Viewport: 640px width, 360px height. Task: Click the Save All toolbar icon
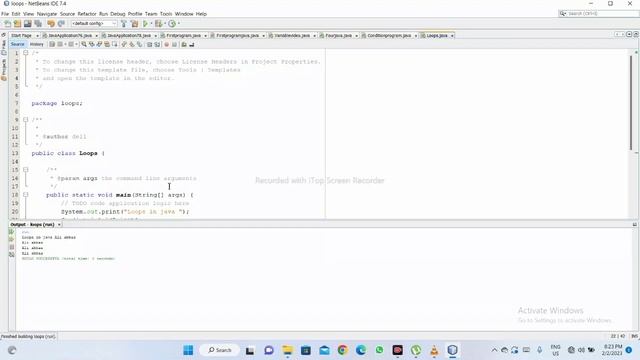click(38, 24)
